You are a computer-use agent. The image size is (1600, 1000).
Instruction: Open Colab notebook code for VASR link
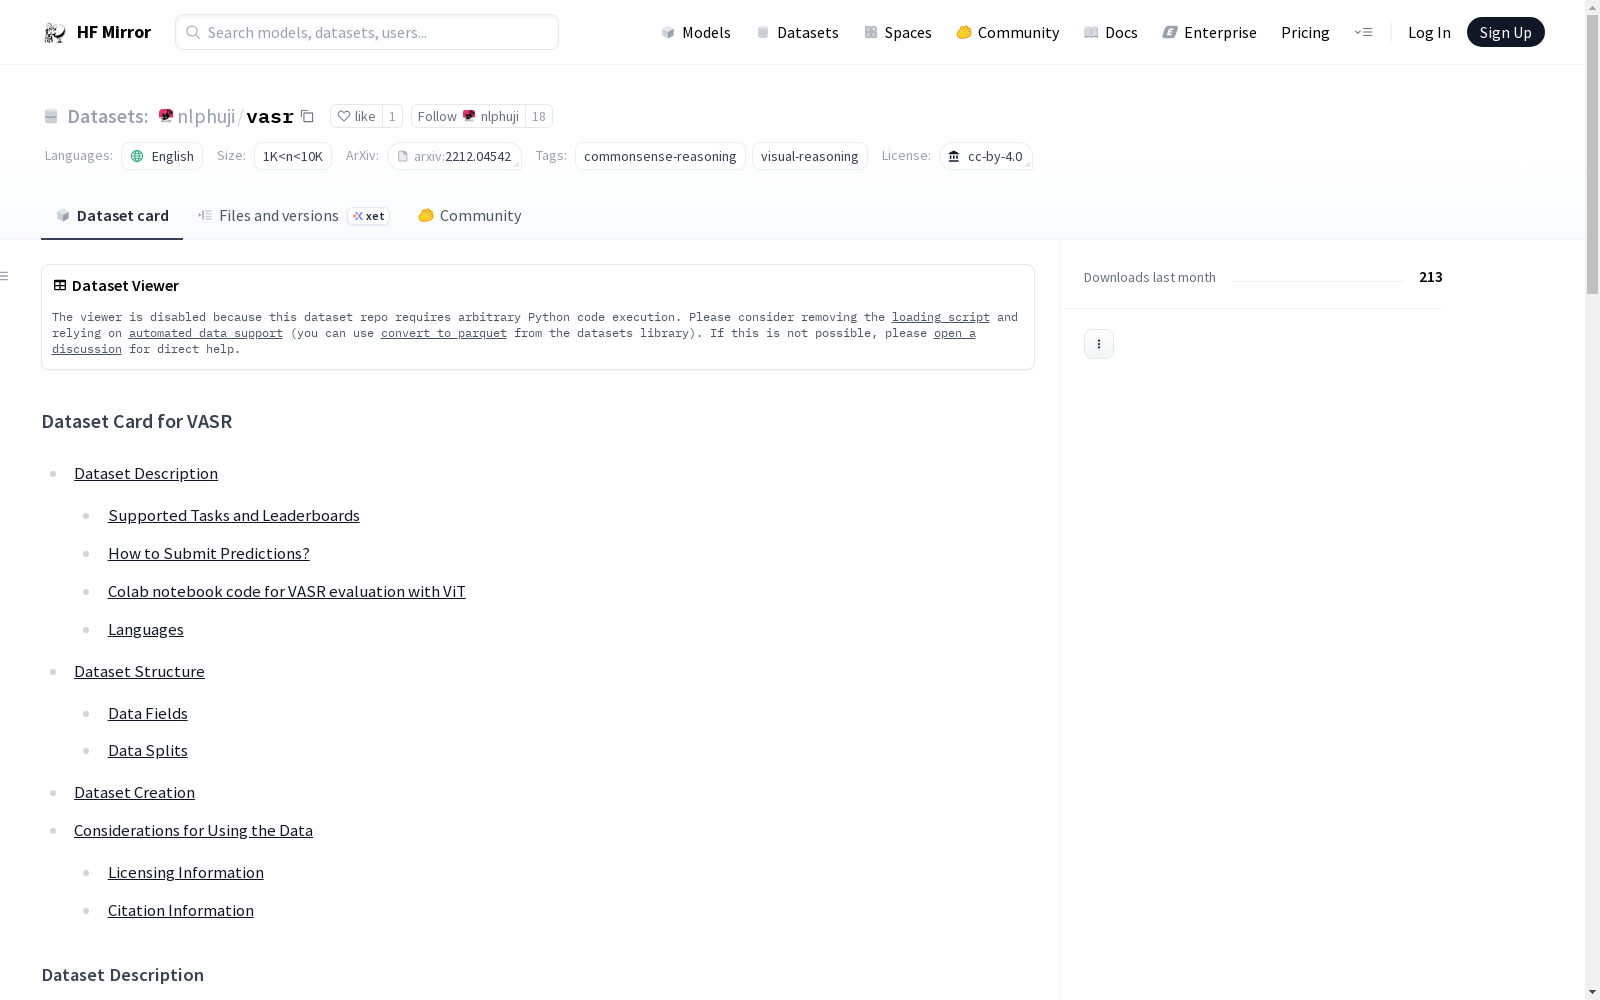(x=287, y=591)
